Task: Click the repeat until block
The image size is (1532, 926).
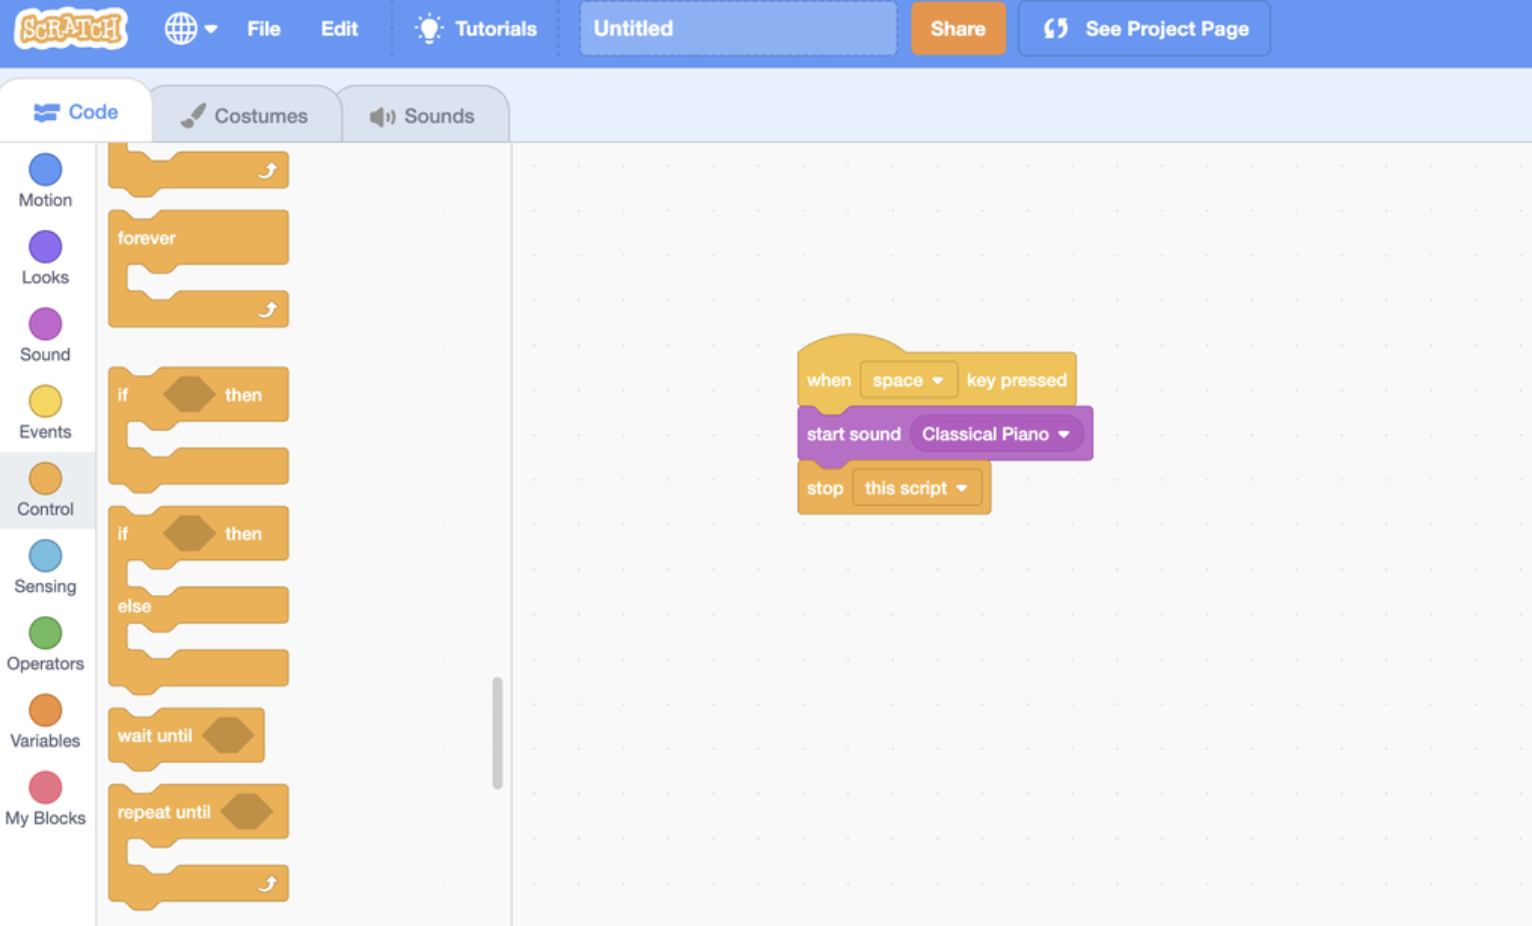Action: point(198,812)
